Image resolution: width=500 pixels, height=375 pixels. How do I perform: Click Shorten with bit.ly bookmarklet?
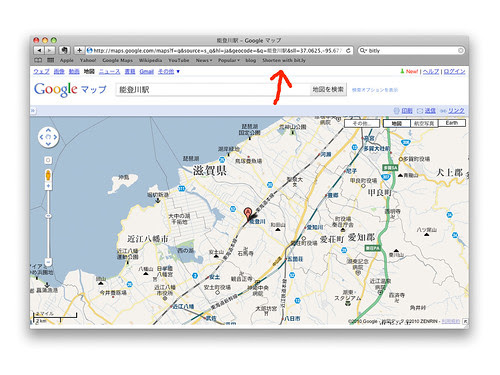[284, 60]
